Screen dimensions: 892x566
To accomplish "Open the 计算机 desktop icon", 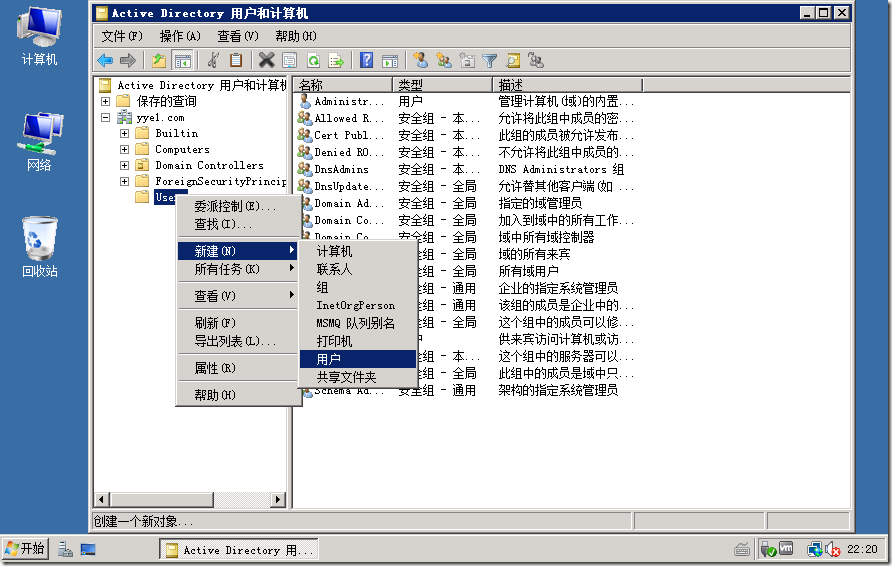I will (x=39, y=36).
